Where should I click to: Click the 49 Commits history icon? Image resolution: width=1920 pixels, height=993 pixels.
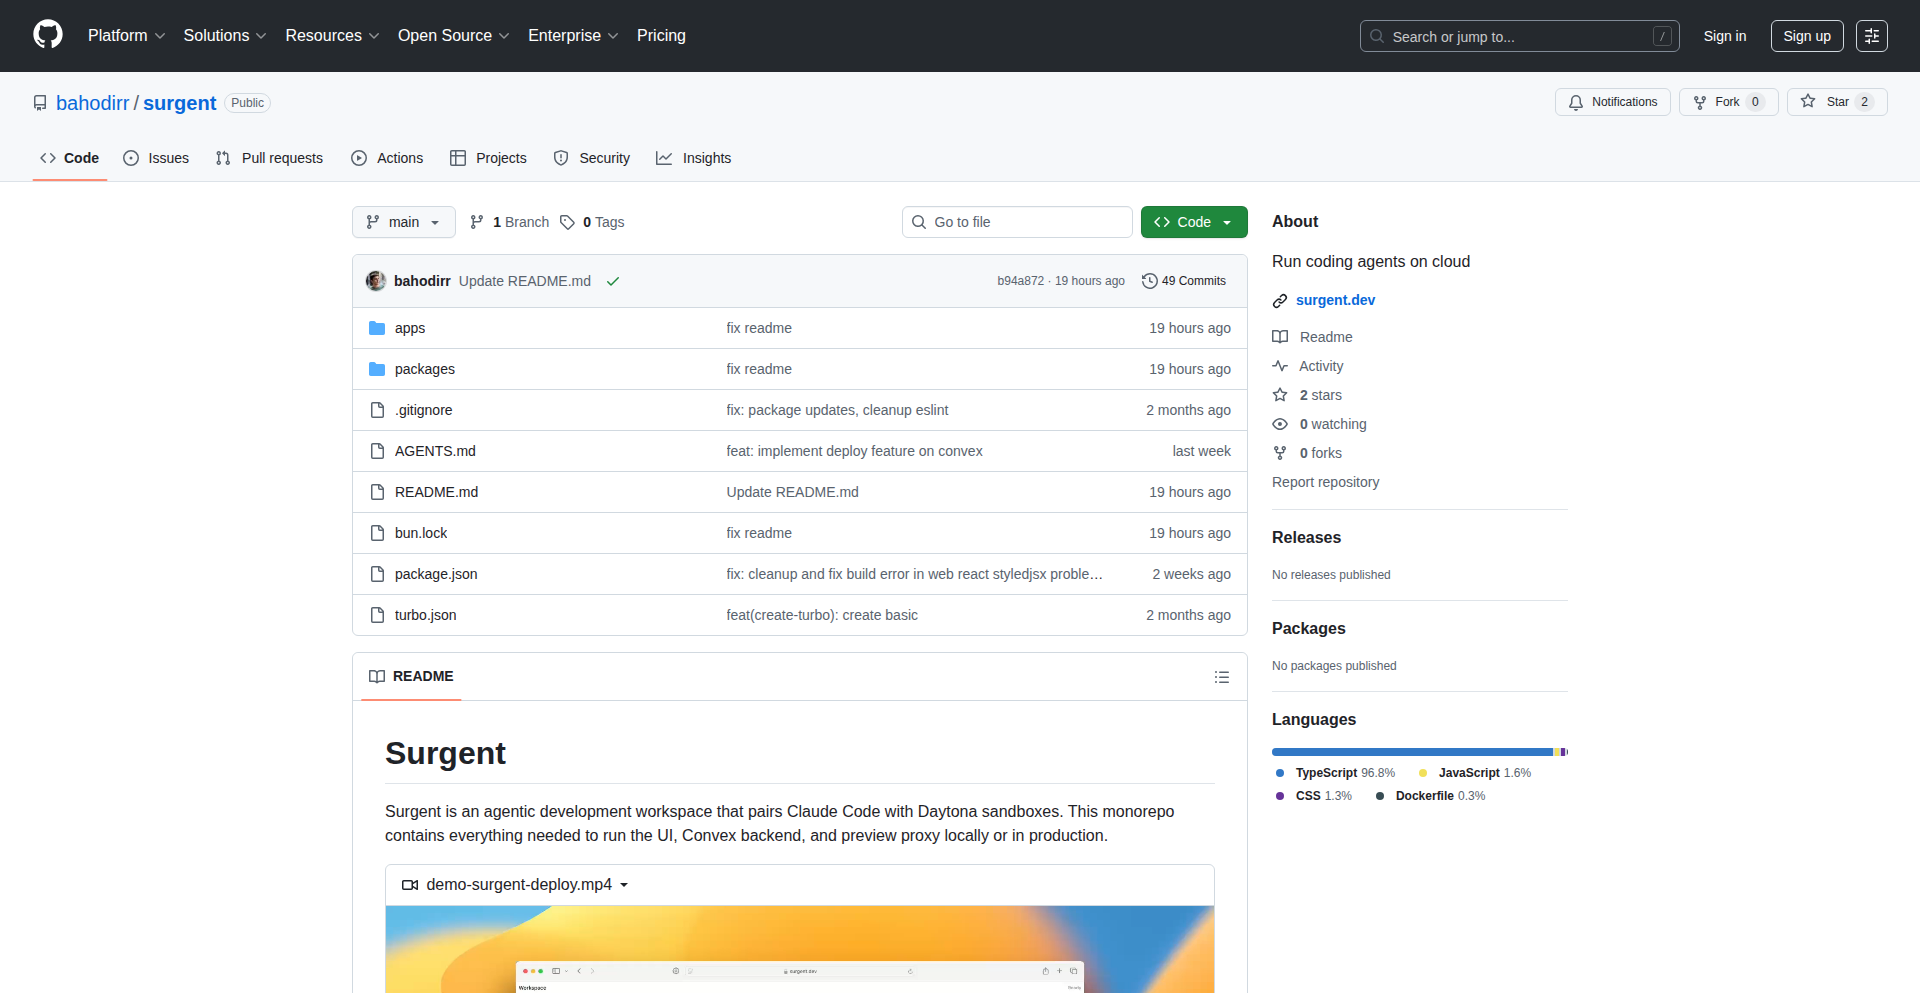tap(1150, 281)
